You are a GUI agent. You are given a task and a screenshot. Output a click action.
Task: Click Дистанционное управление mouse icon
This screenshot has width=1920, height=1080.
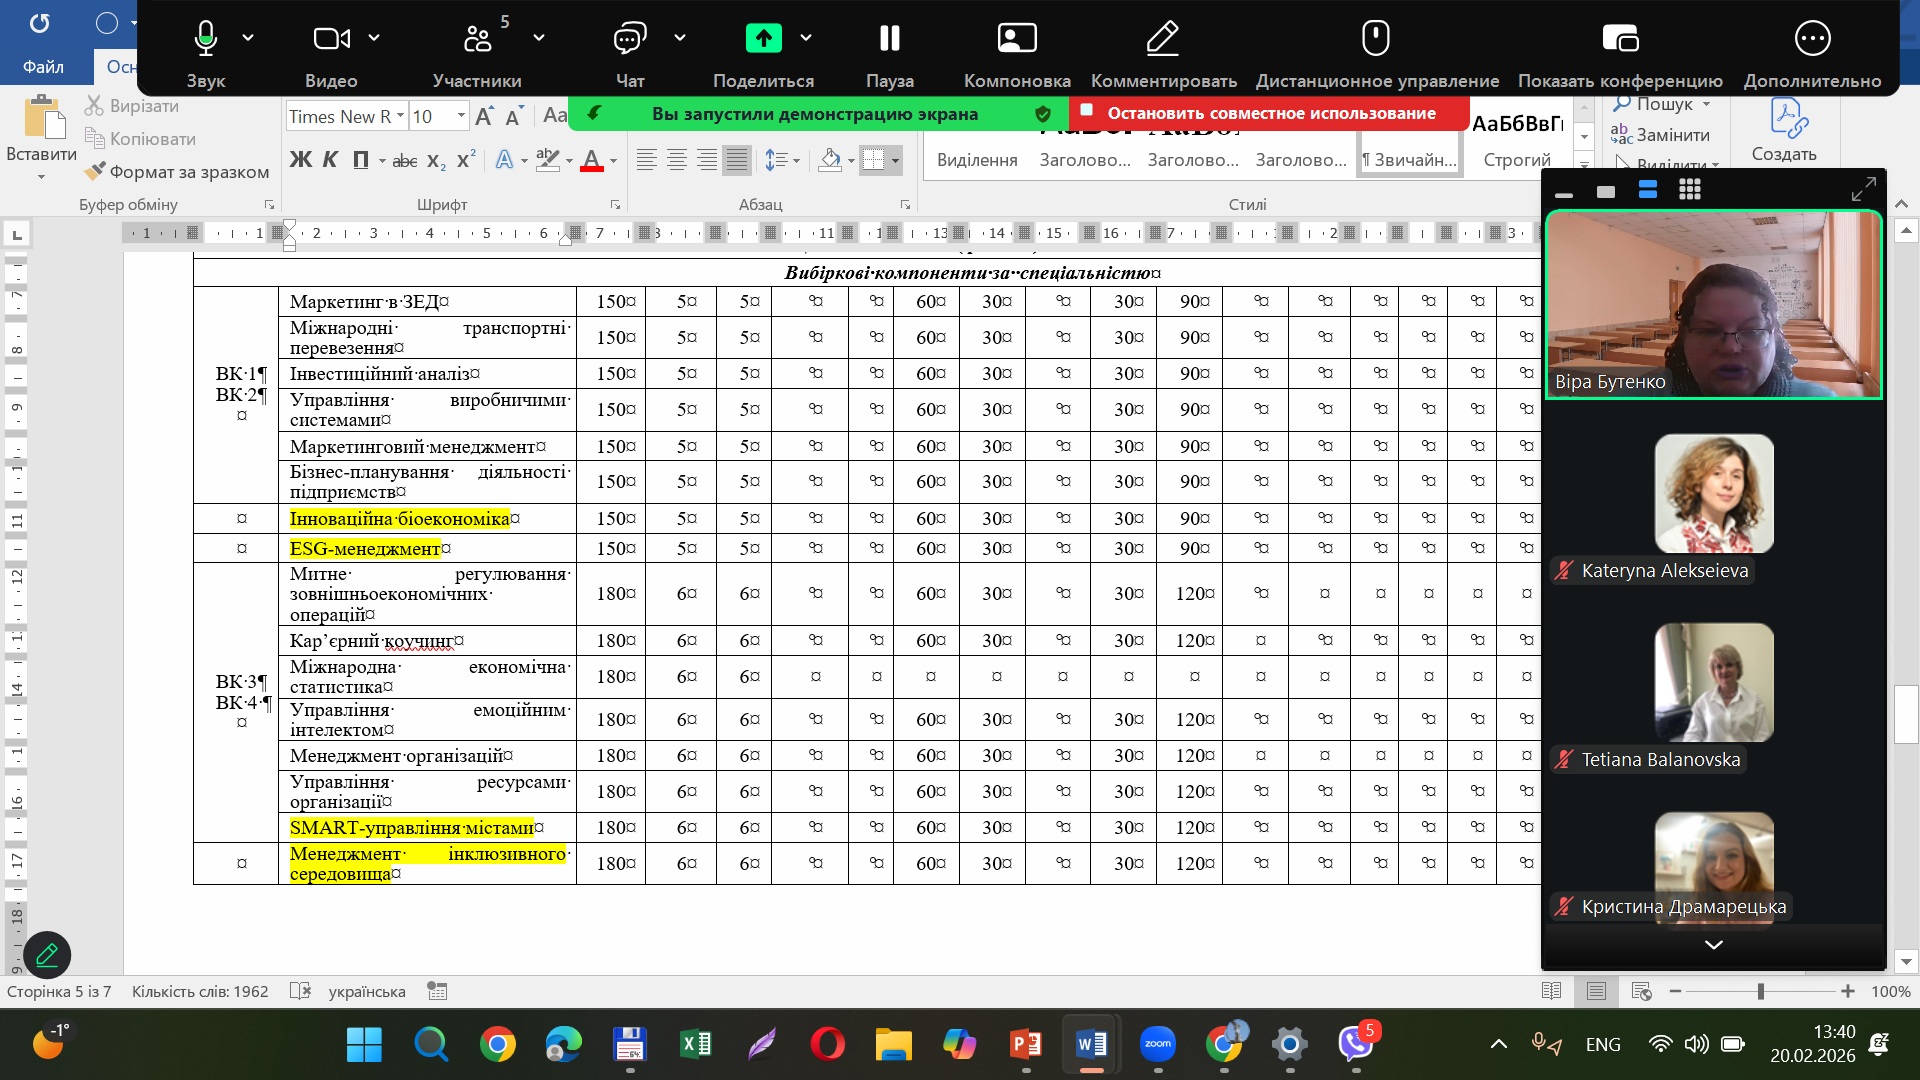click(x=1376, y=39)
